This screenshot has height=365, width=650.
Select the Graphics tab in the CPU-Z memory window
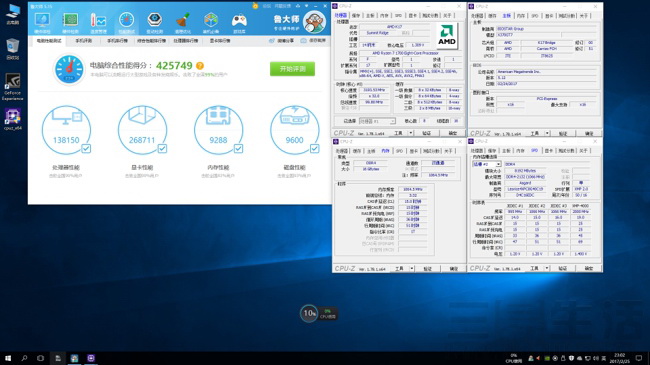413,151
